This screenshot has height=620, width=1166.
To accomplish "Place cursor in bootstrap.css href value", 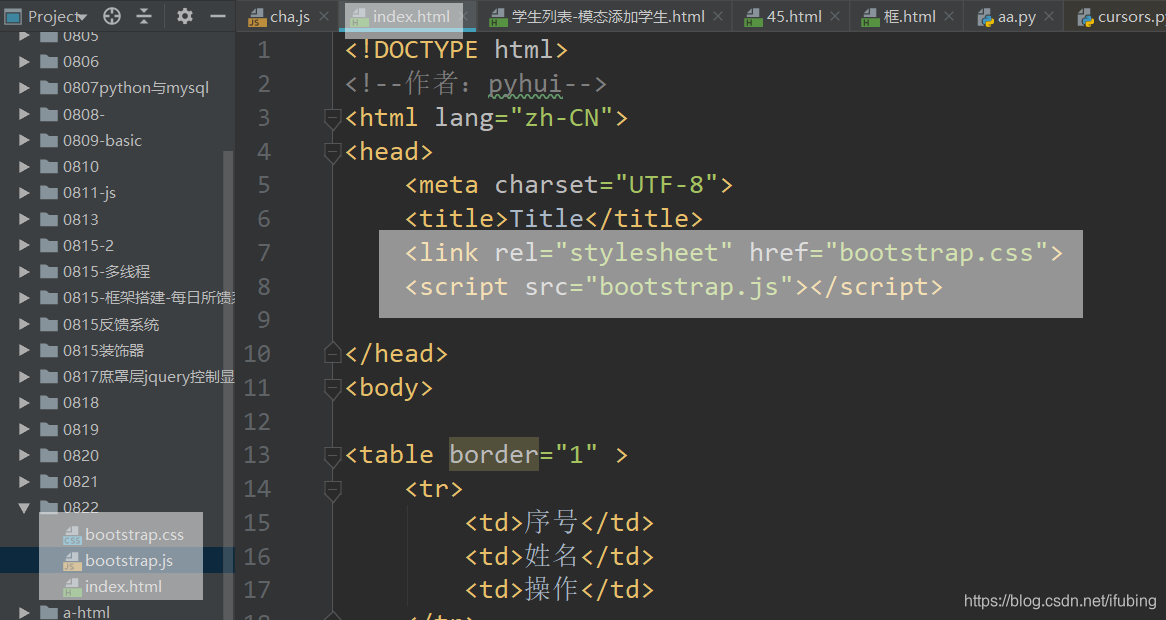I will (936, 253).
